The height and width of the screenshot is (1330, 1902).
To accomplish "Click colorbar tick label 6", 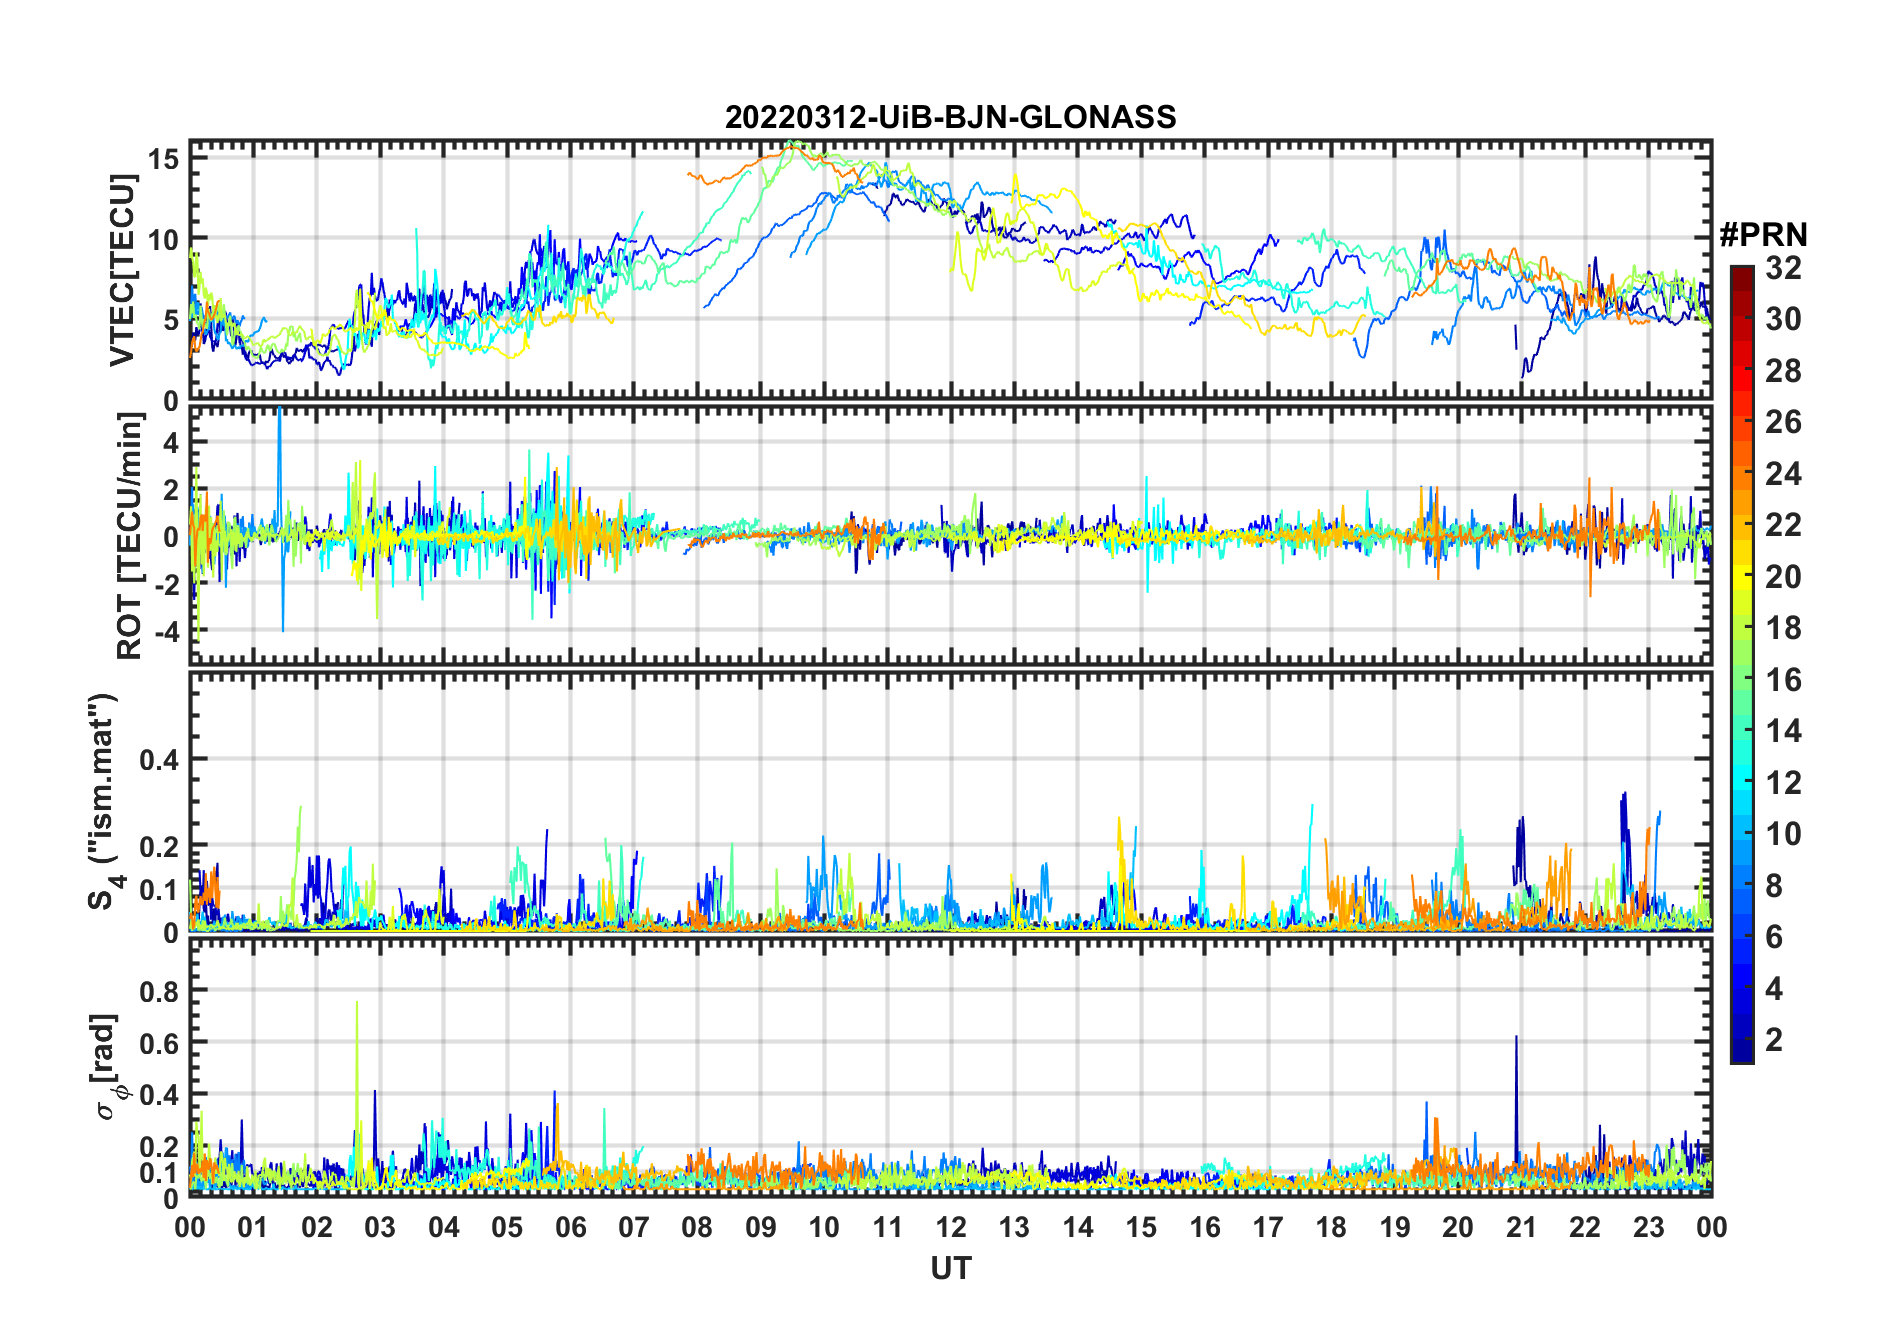I will [1774, 937].
